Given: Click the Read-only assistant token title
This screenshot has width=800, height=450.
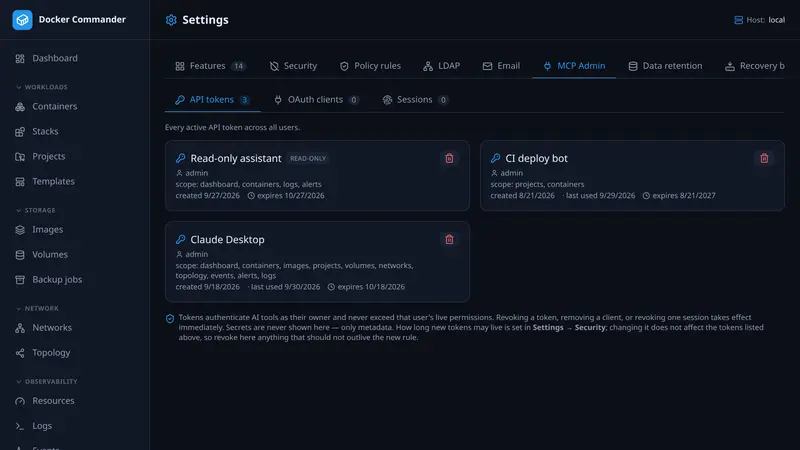Looking at the screenshot, I should (236, 158).
